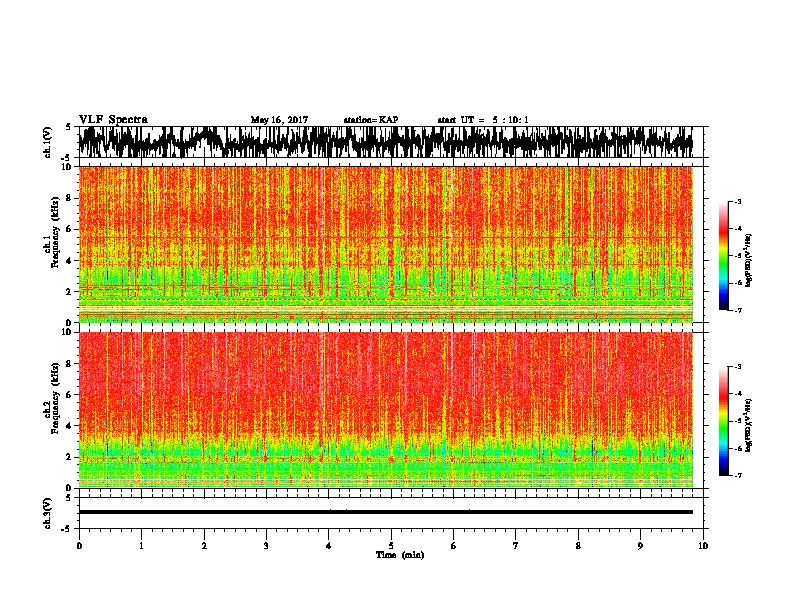Click the time axis tick label "6"
Viewport: 792px width, 612px height.
pyautogui.click(x=454, y=545)
